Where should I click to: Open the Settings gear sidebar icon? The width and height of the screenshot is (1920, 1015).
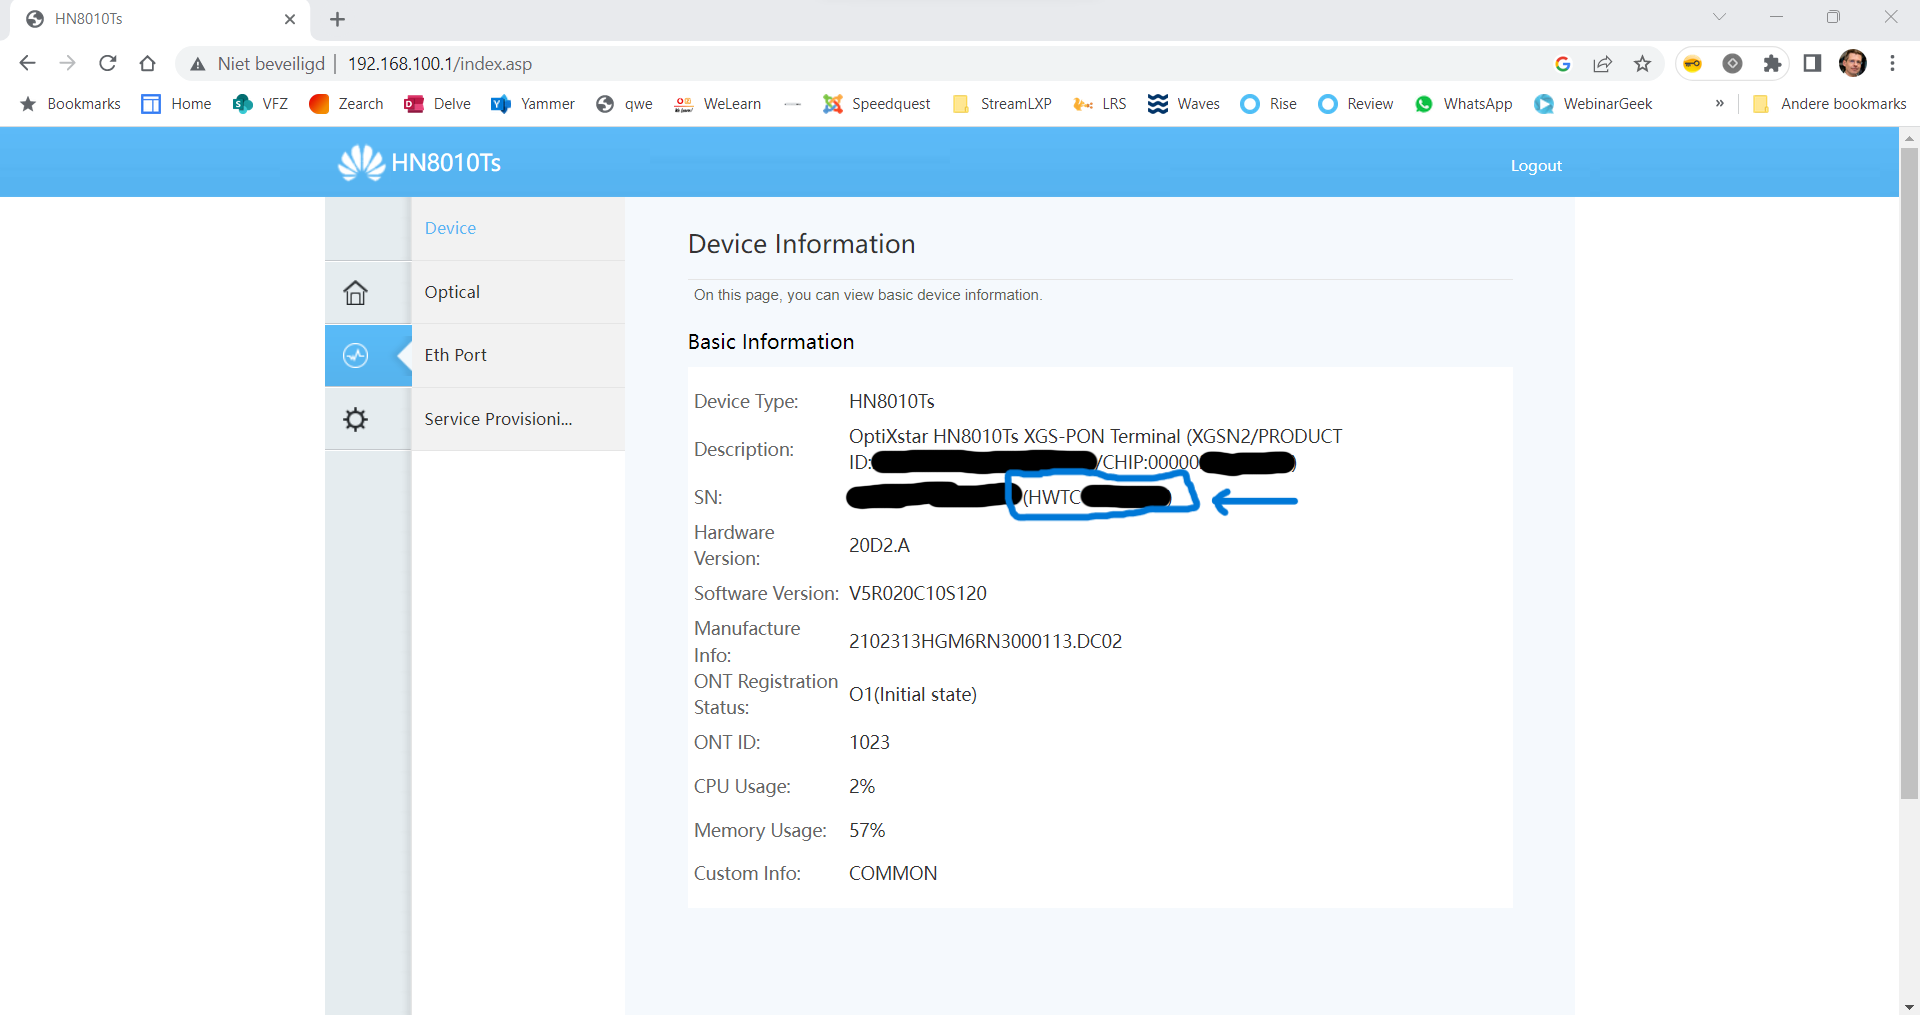pos(355,419)
